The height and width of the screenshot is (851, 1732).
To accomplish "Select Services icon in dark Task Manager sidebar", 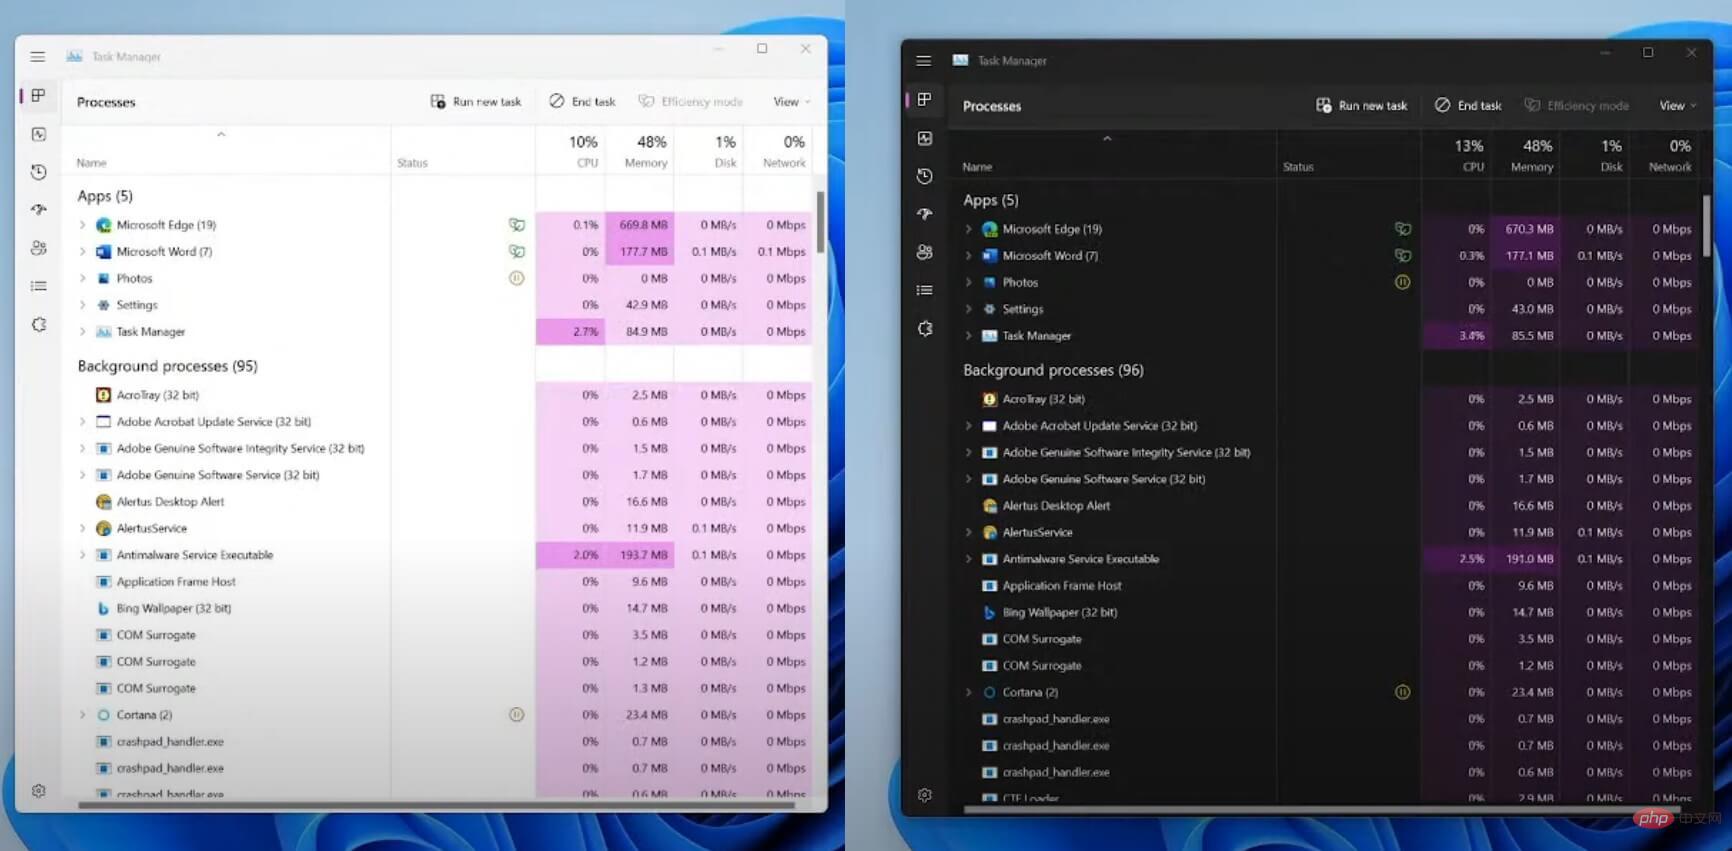I will [x=924, y=328].
